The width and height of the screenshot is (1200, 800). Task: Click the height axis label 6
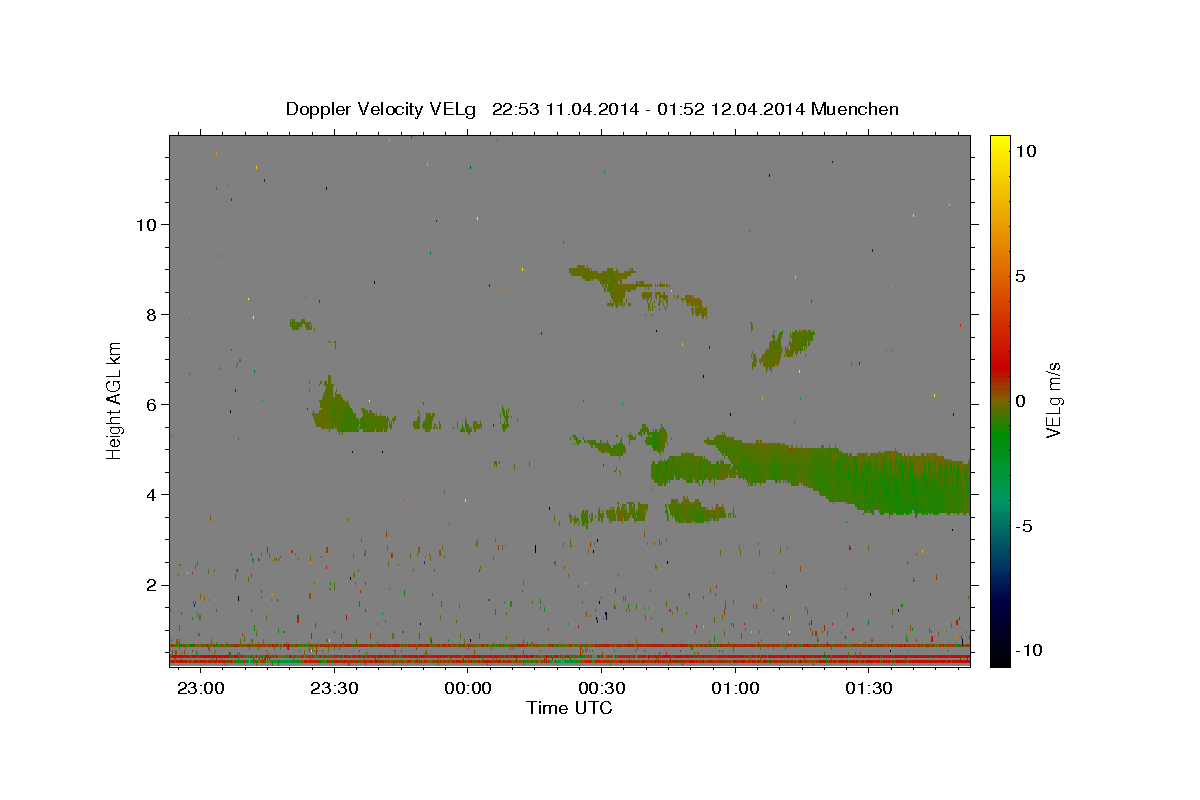coord(150,404)
